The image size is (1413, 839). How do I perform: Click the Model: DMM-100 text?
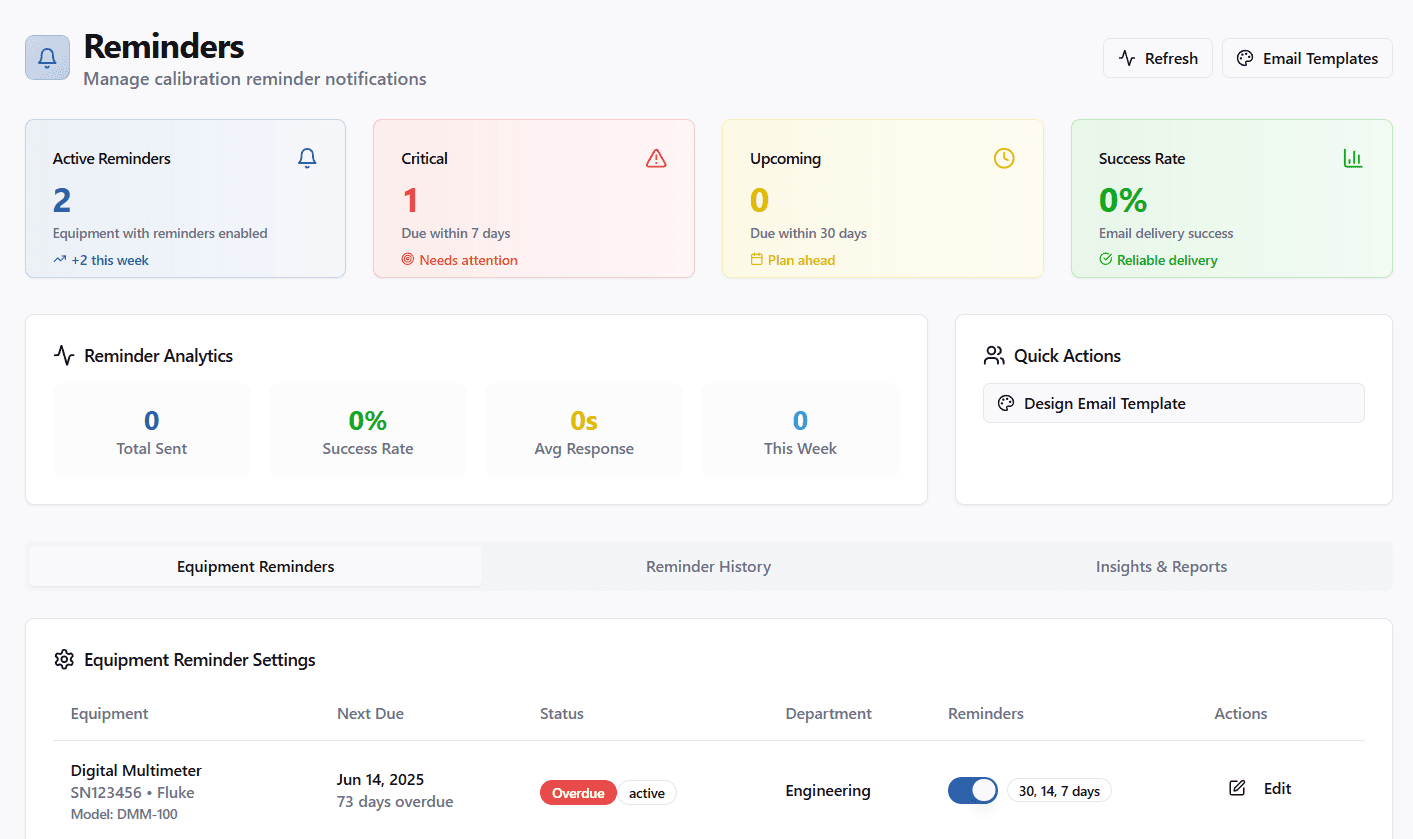click(124, 814)
